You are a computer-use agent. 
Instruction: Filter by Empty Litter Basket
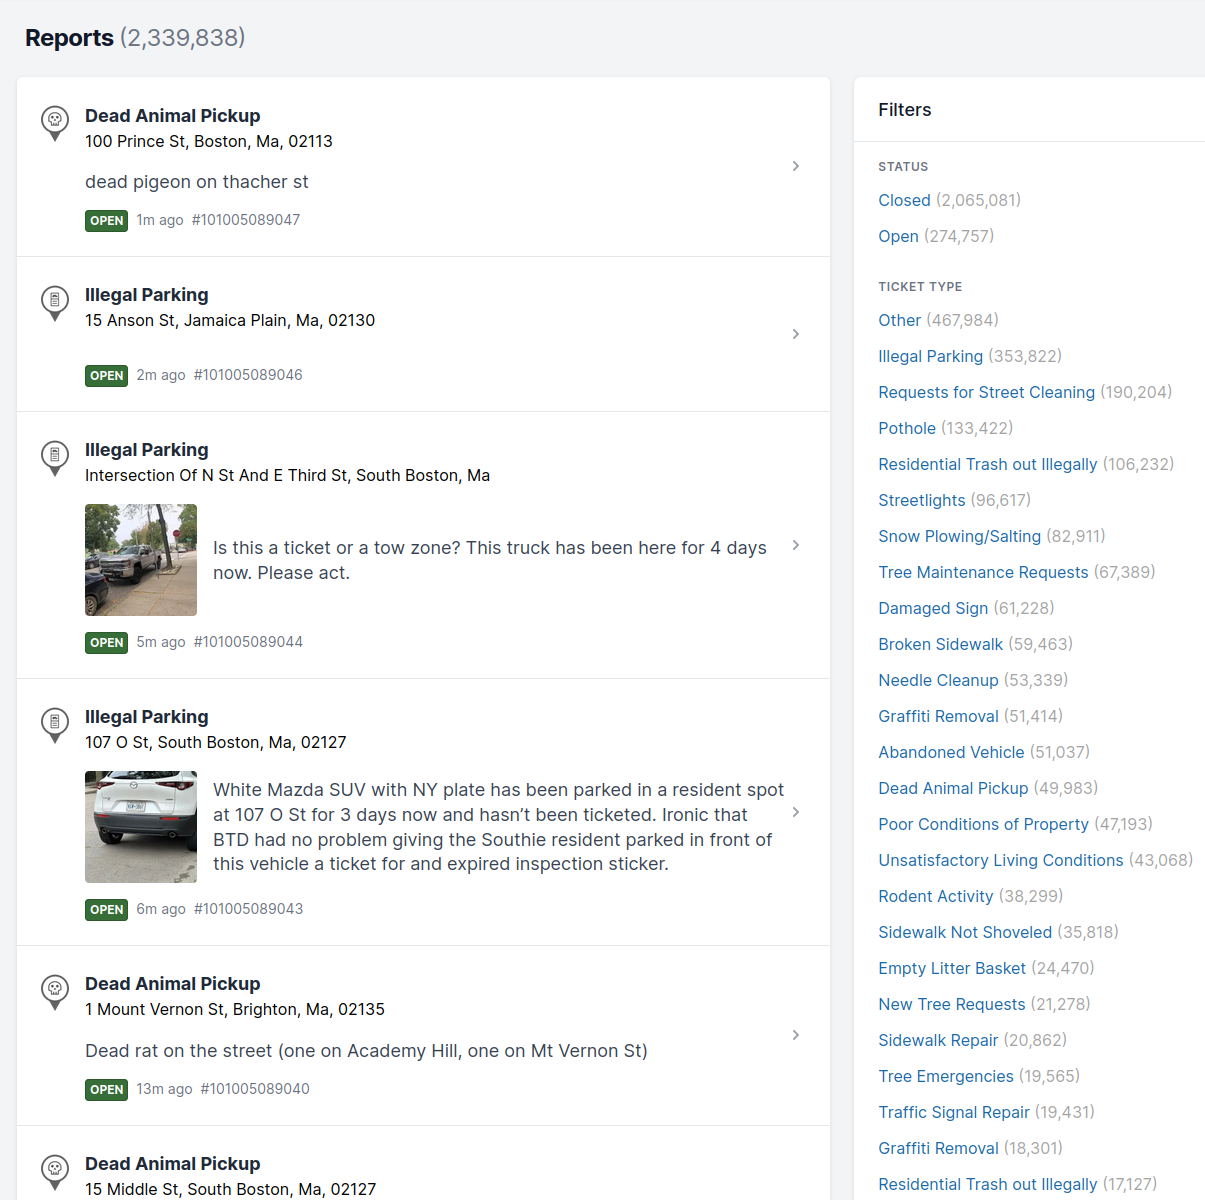(x=952, y=968)
